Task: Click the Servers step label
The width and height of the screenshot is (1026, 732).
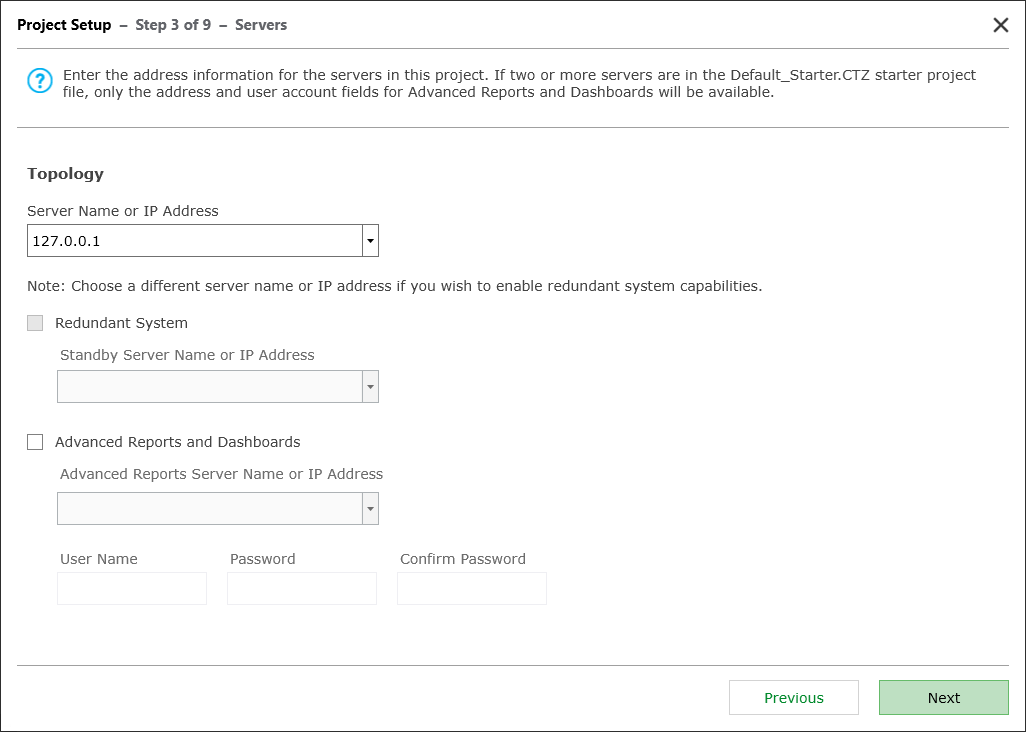Action: 260,25
